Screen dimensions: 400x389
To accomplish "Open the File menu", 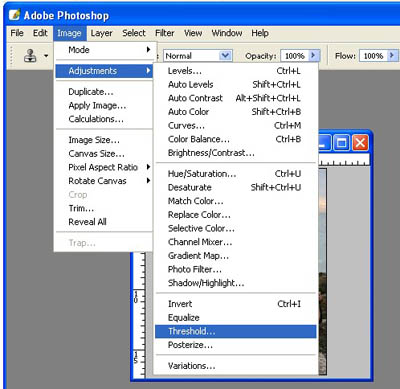I will tap(17, 33).
